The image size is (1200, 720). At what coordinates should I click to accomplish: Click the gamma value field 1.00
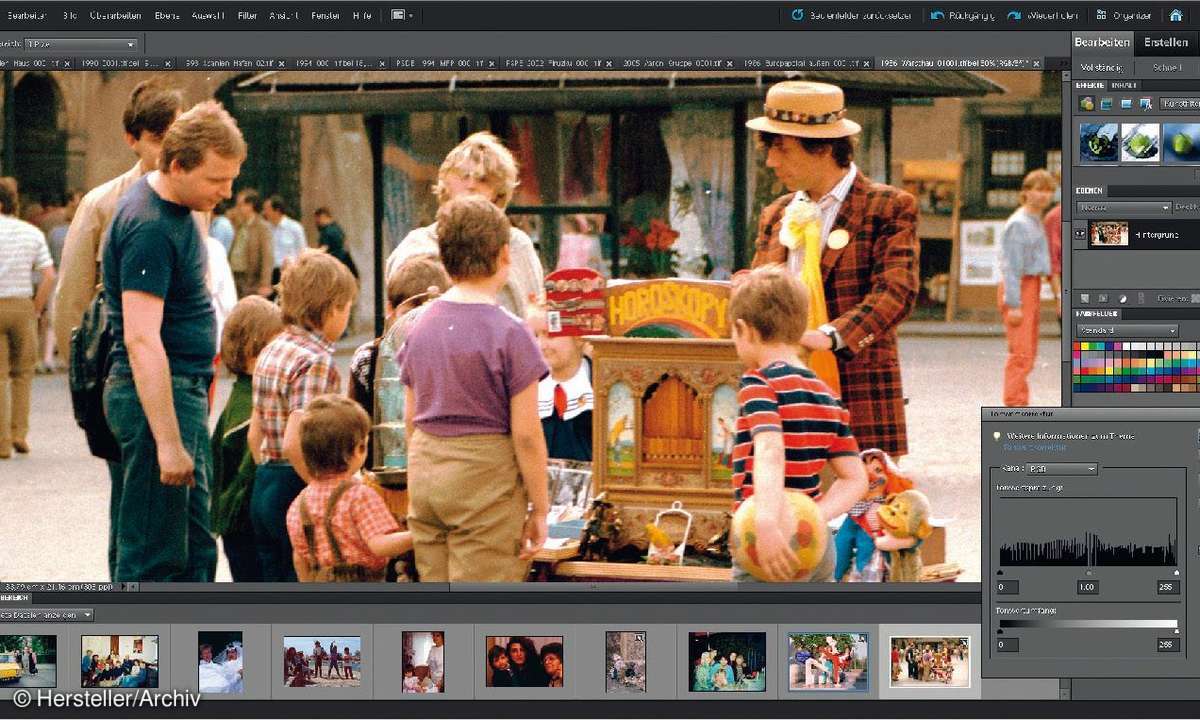pos(1088,587)
